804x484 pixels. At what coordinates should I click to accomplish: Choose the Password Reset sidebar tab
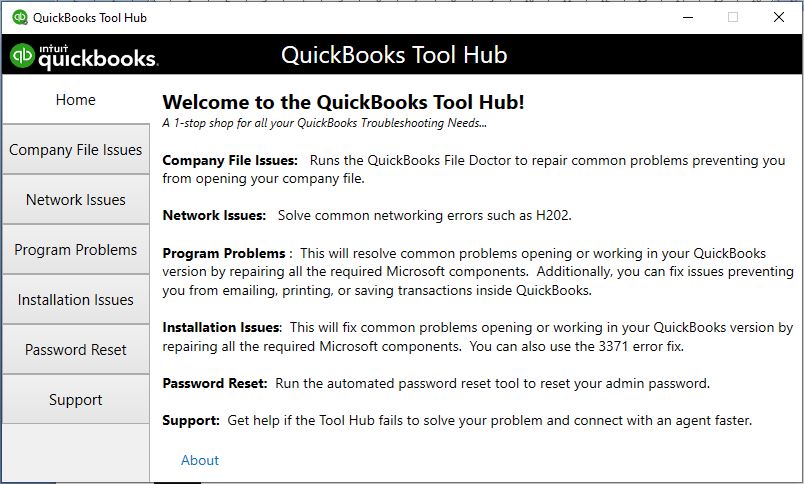tap(76, 350)
